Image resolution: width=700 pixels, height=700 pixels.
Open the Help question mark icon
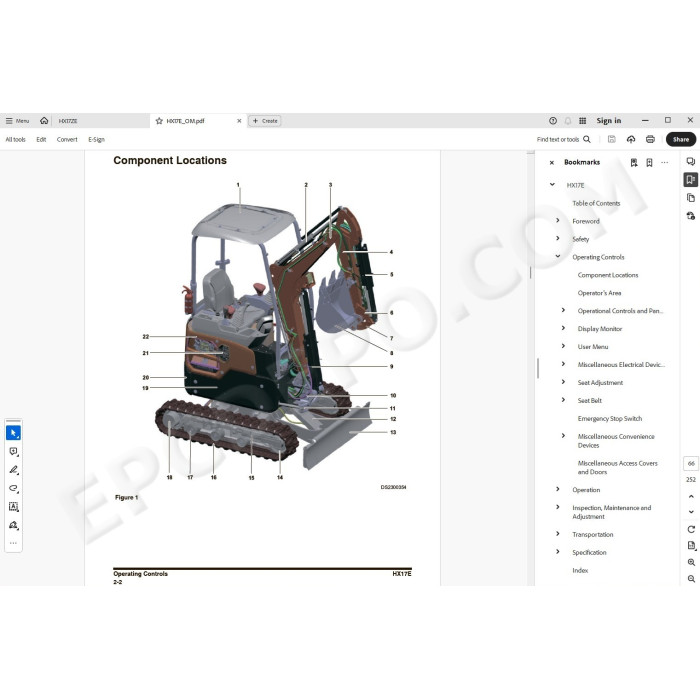tap(553, 121)
